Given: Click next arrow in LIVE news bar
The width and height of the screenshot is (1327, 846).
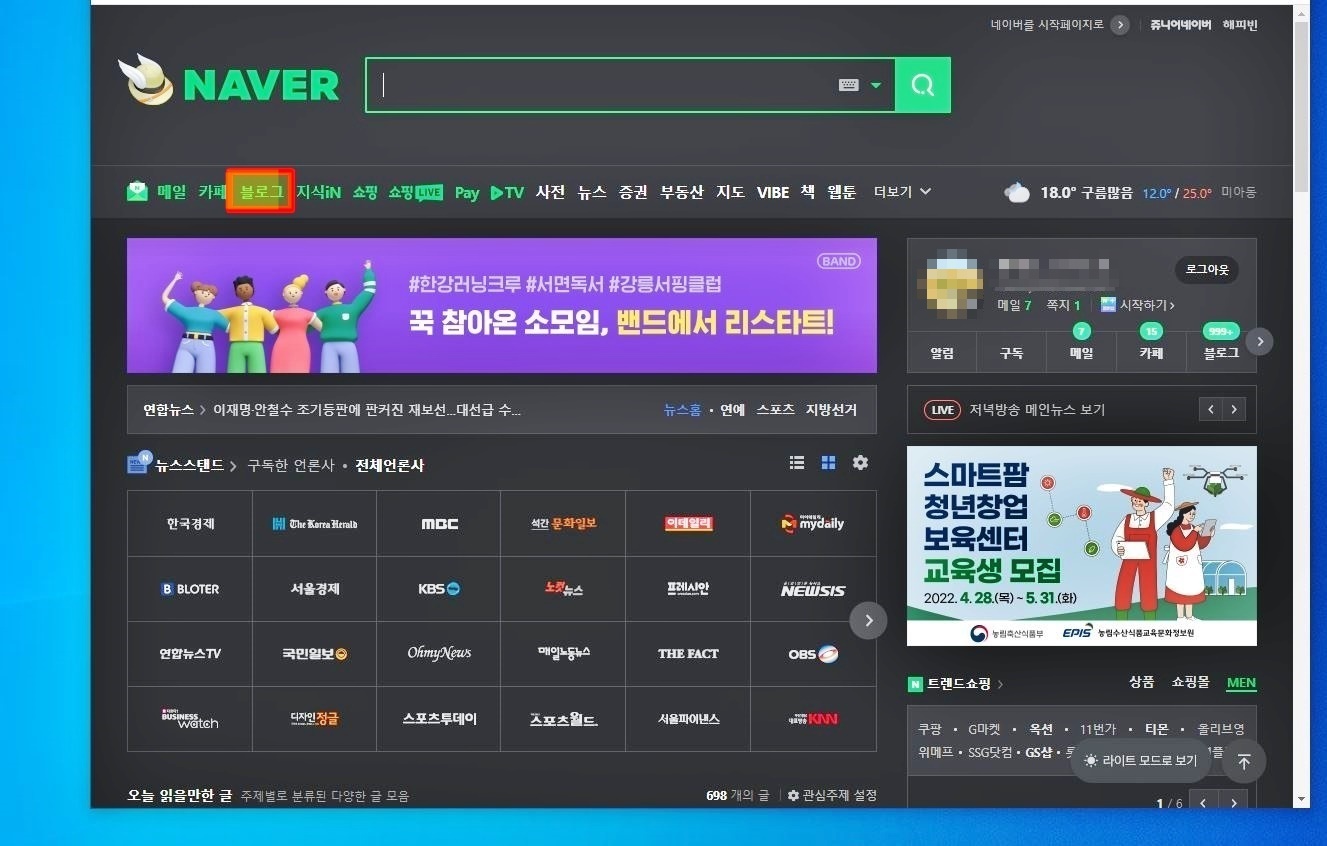Looking at the screenshot, I should [x=1235, y=410].
